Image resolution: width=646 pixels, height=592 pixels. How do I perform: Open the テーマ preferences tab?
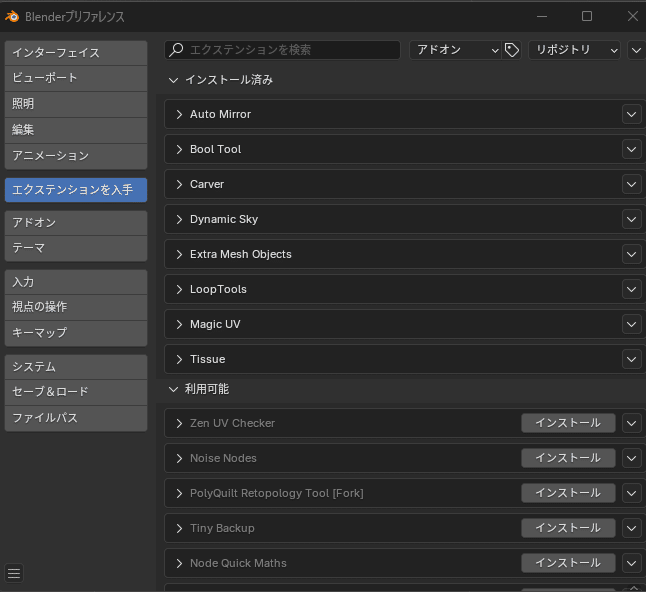tap(76, 248)
